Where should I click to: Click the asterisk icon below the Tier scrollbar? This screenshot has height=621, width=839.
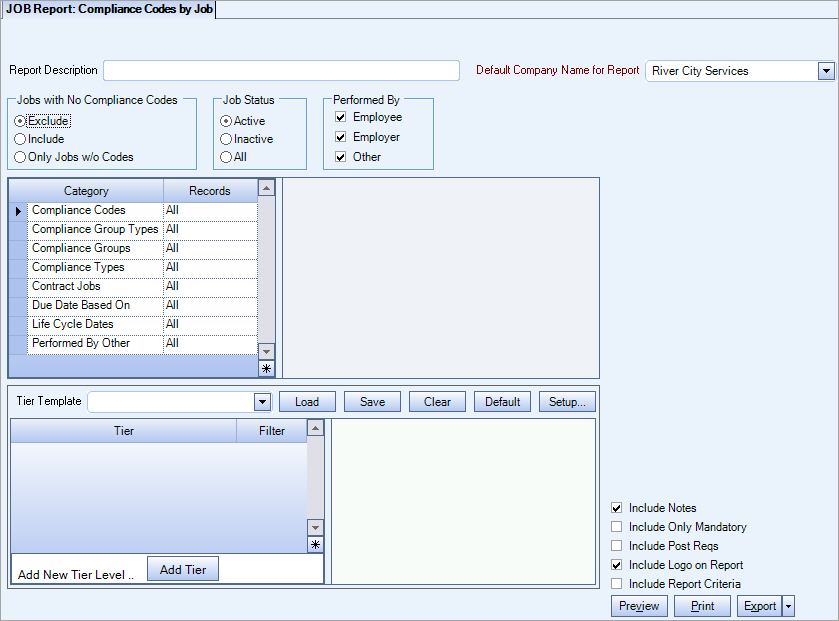click(x=316, y=543)
